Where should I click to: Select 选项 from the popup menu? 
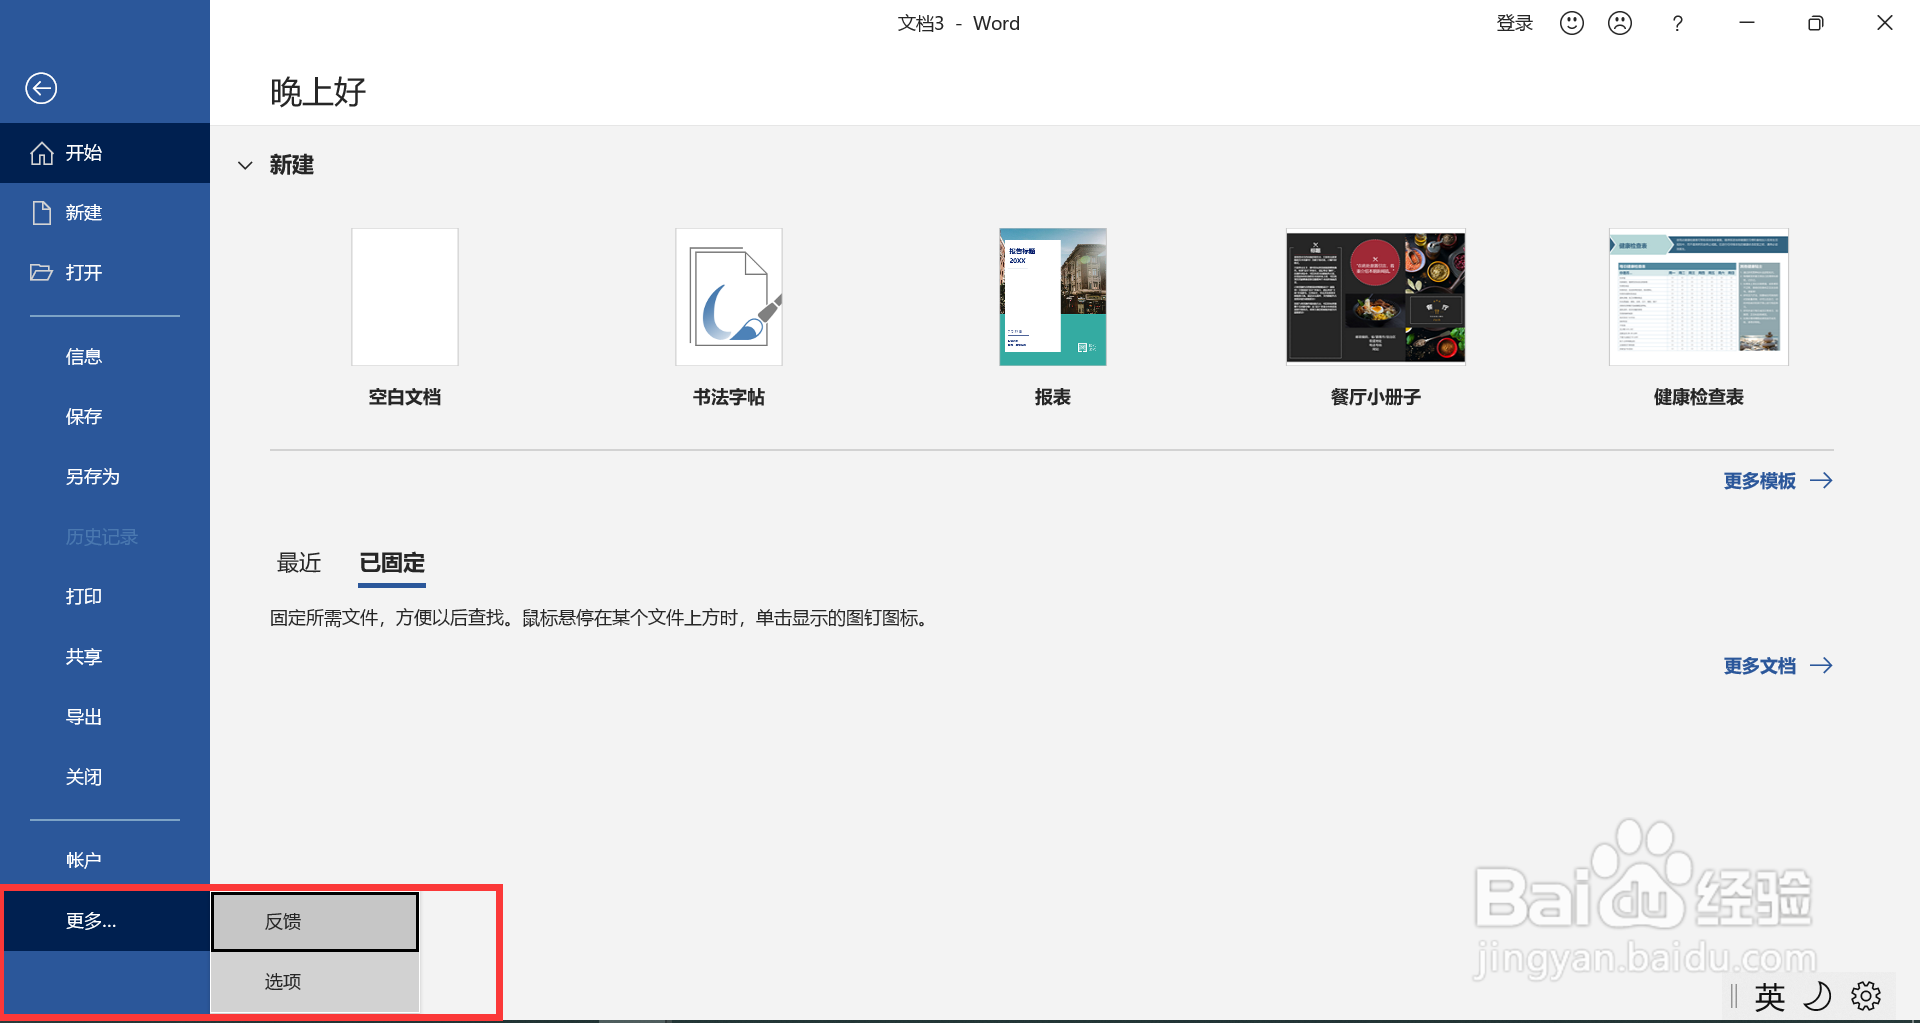click(315, 982)
